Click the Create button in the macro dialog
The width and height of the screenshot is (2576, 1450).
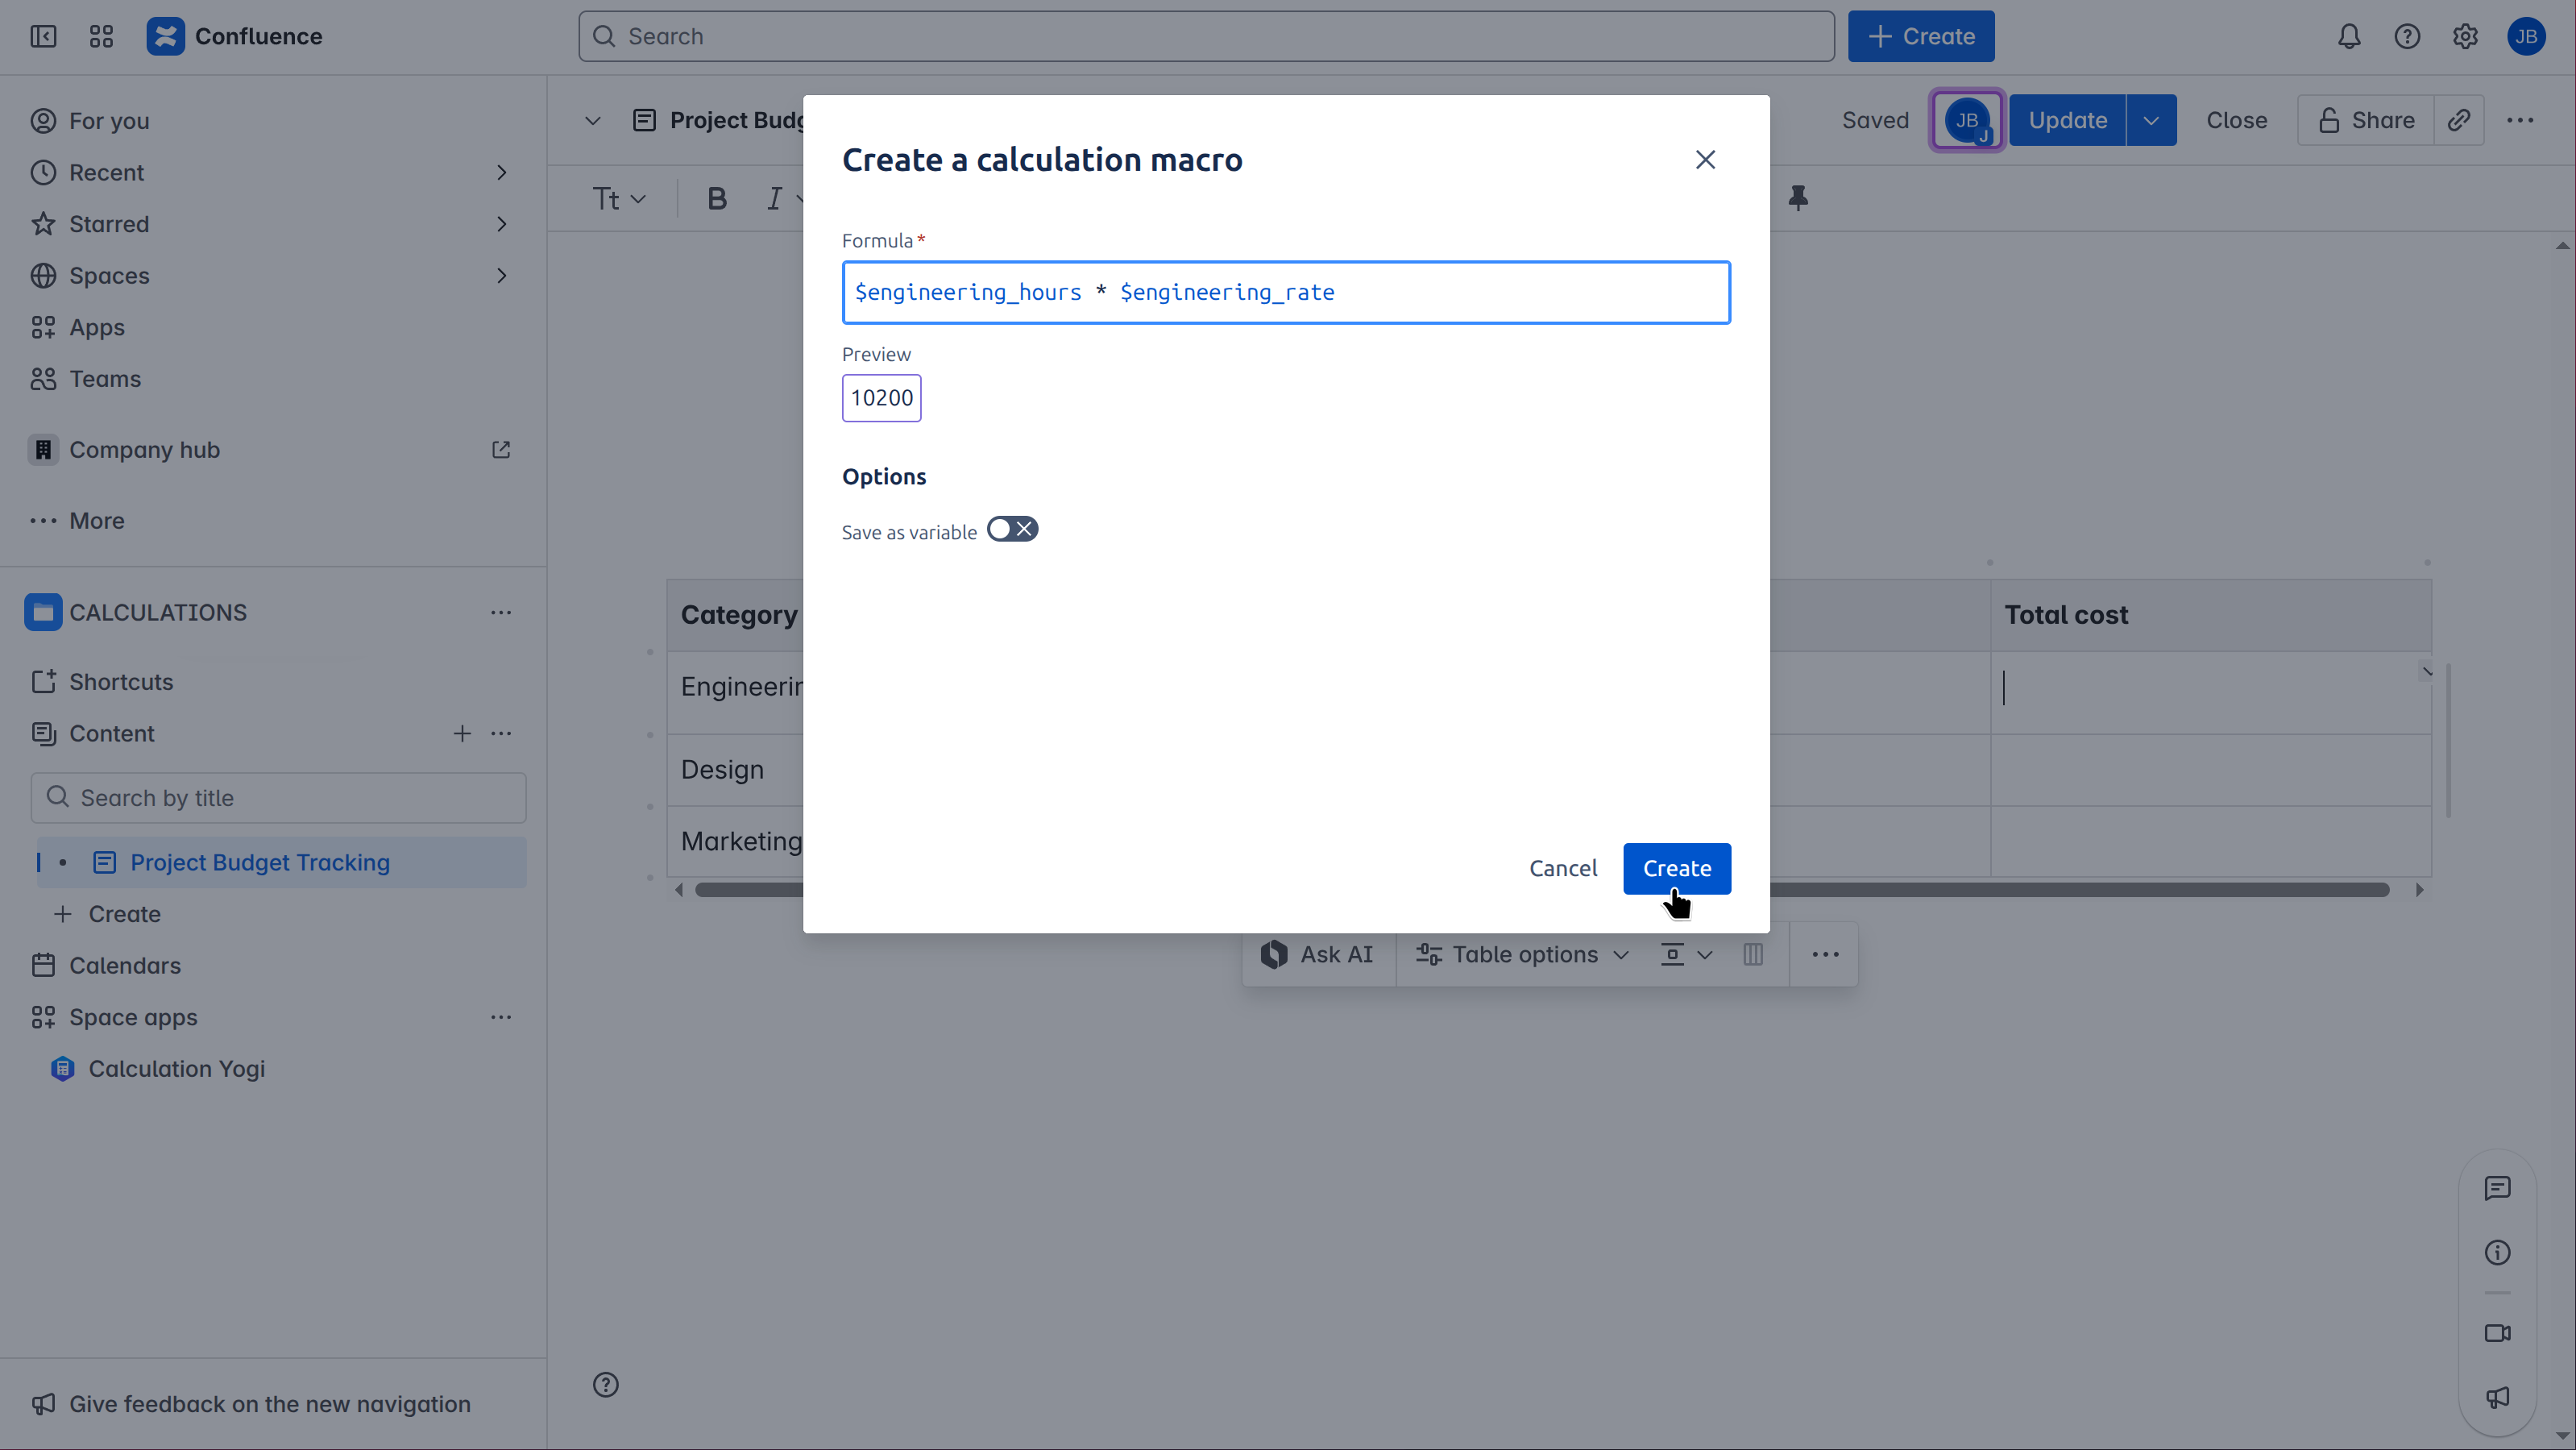(x=1676, y=868)
